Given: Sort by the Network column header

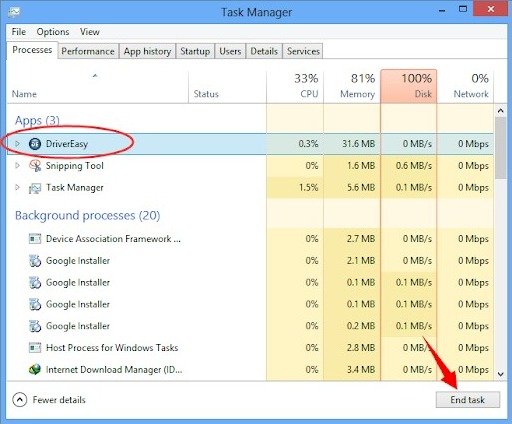Looking at the screenshot, I should click(x=465, y=86).
